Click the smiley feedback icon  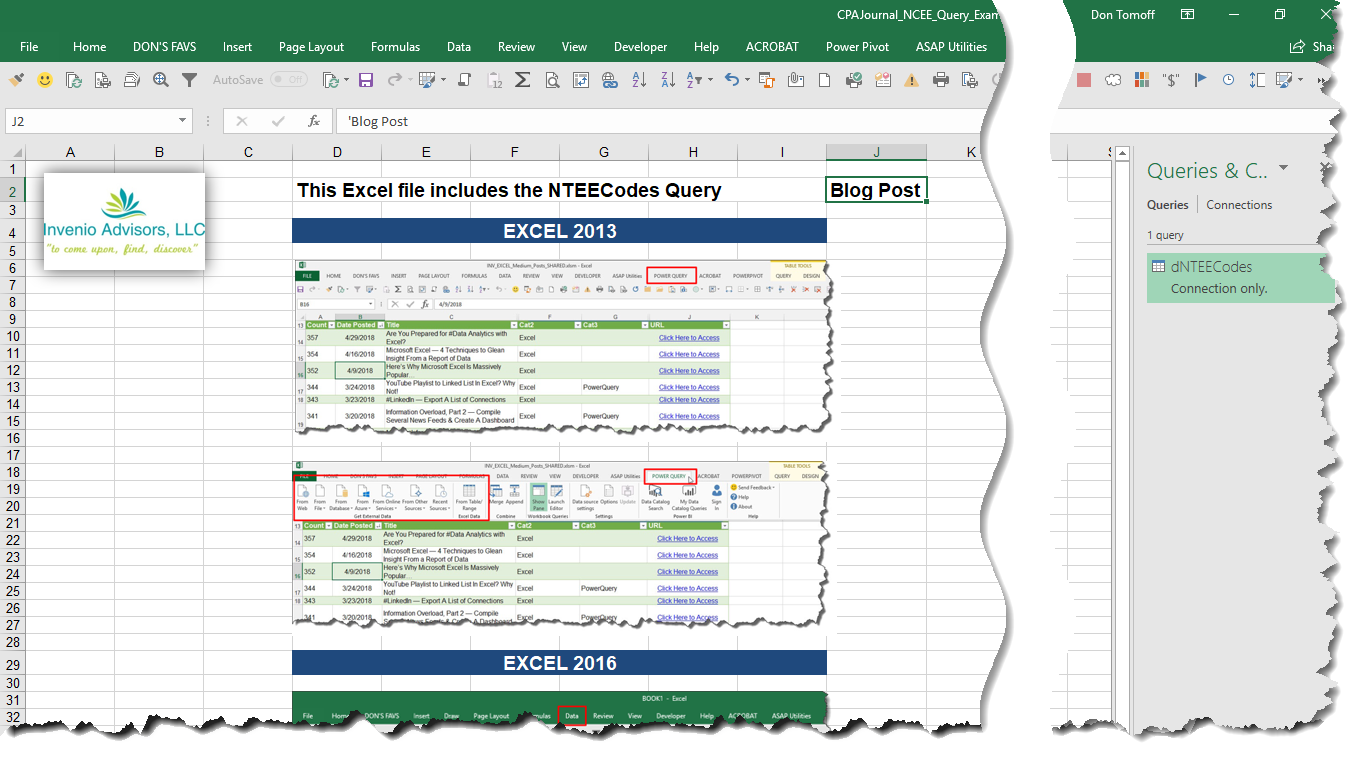(x=44, y=80)
